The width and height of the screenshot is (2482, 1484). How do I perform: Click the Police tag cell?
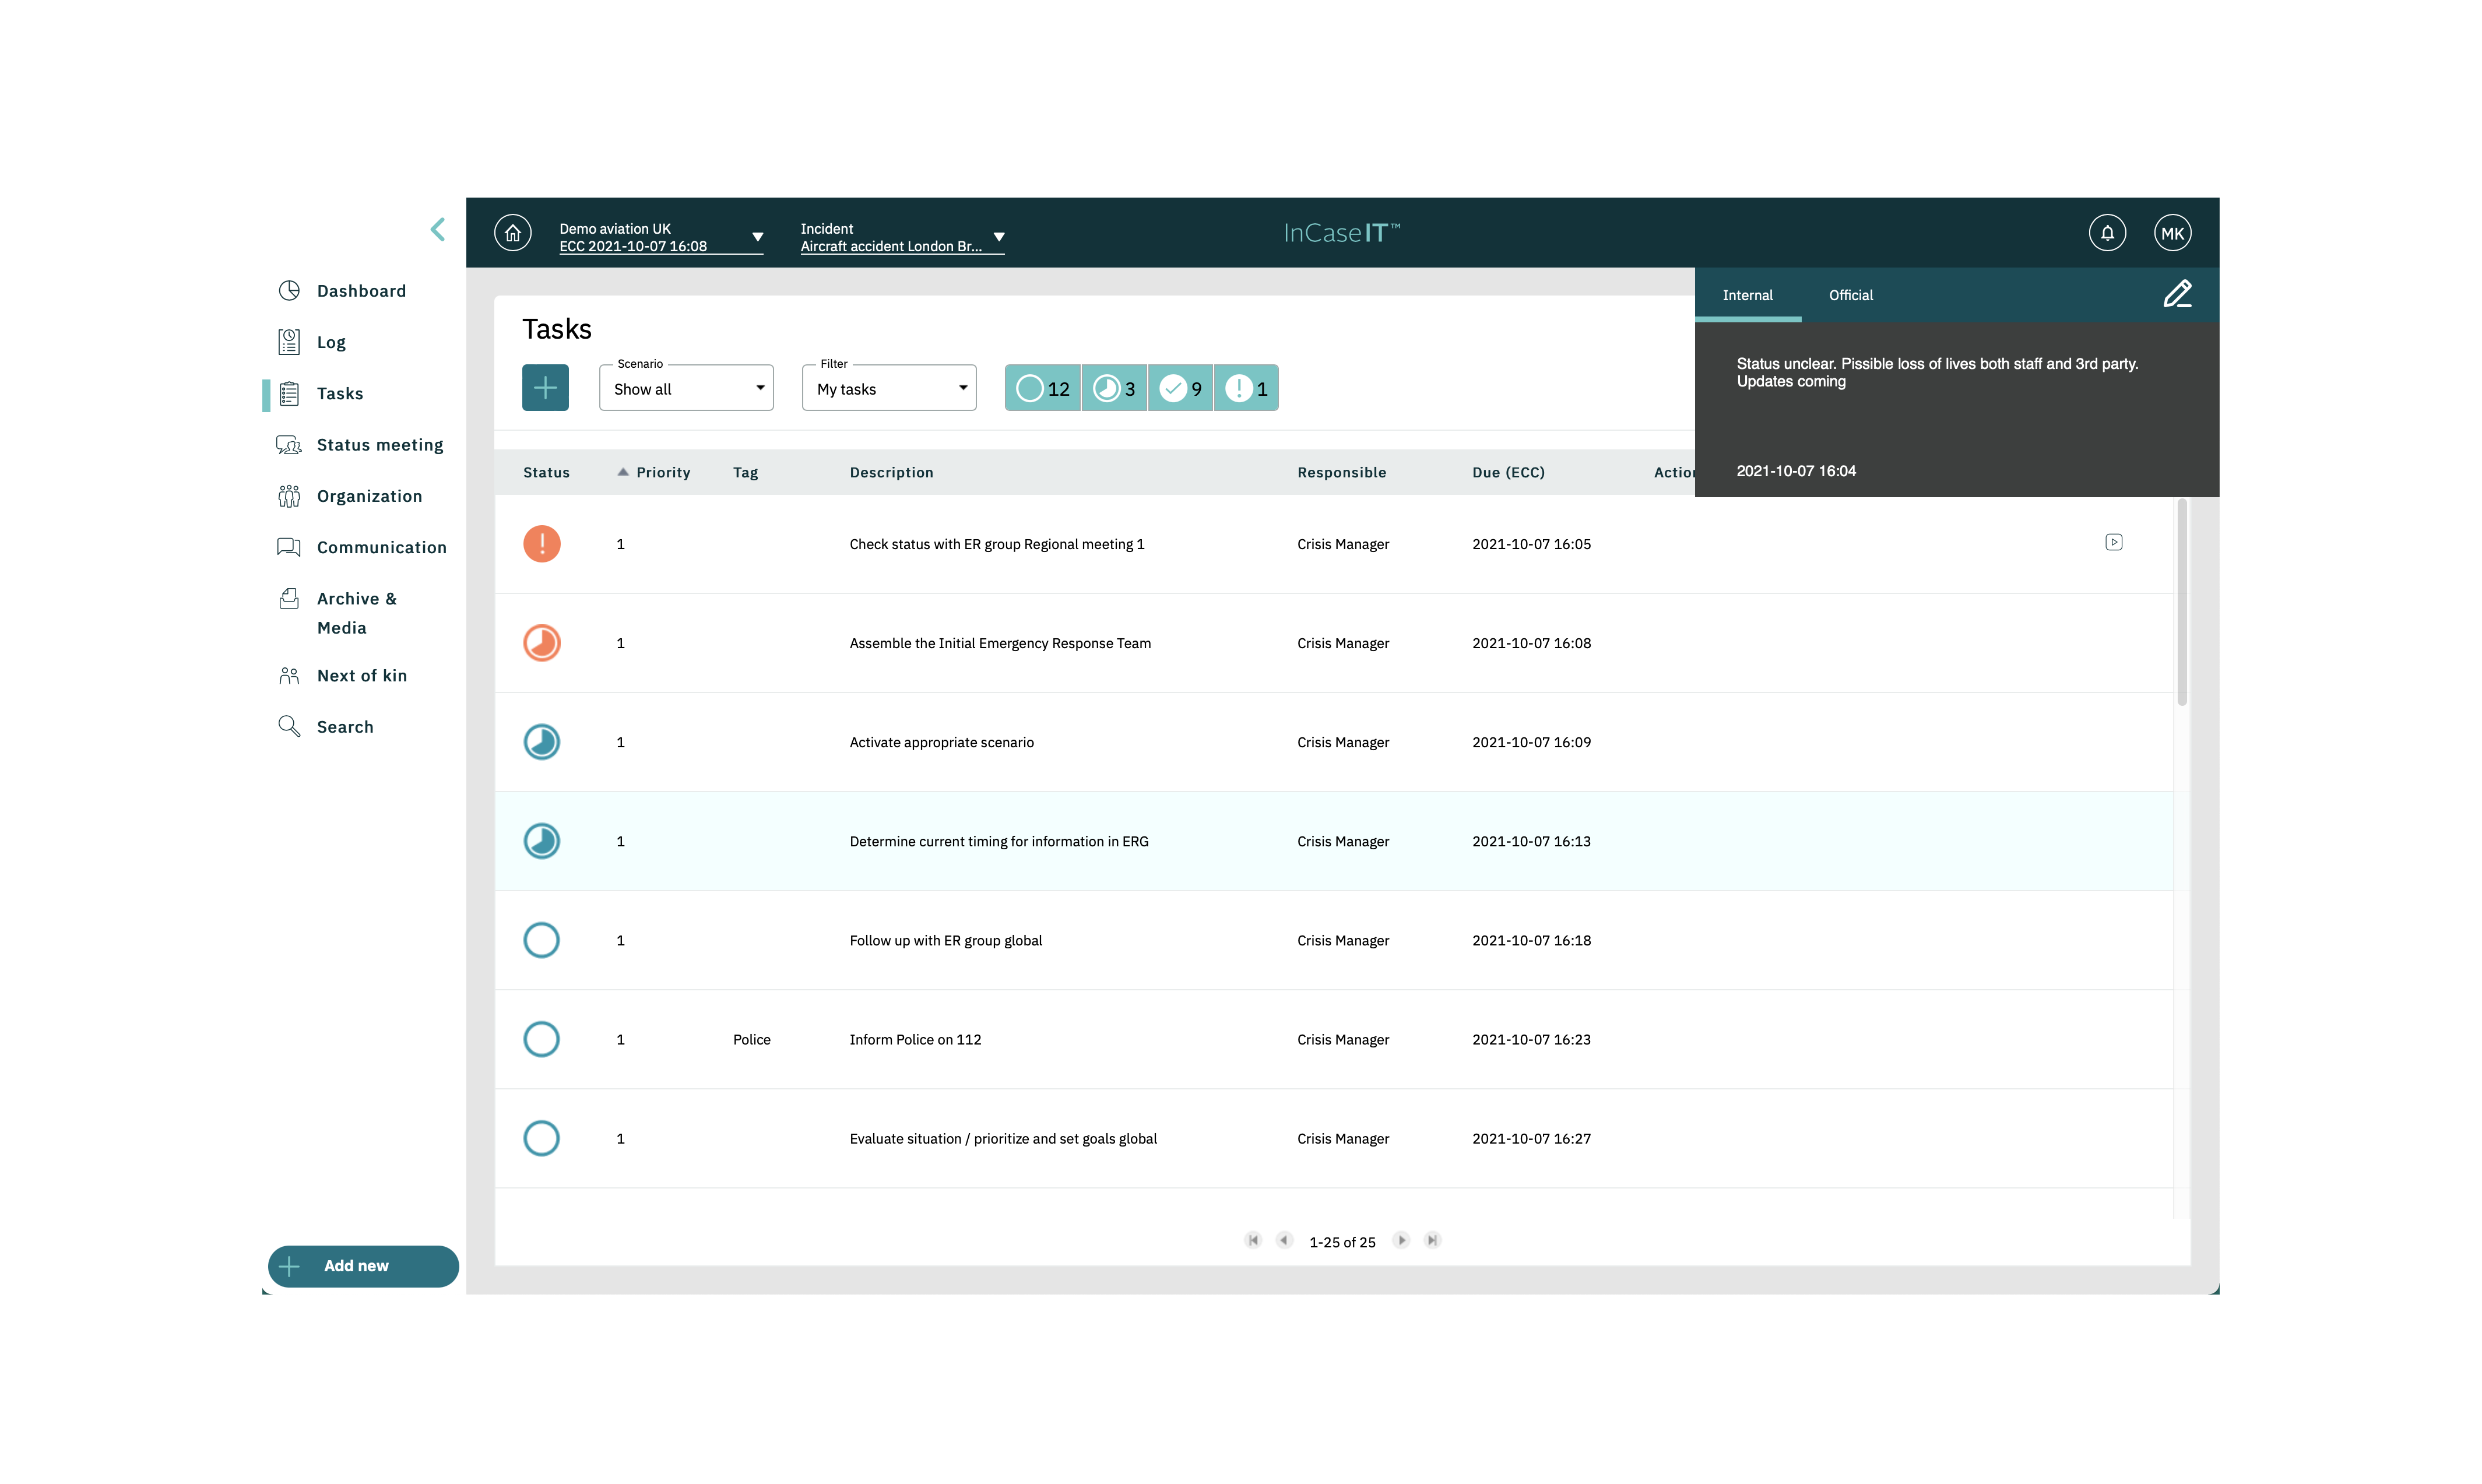pos(751,1039)
